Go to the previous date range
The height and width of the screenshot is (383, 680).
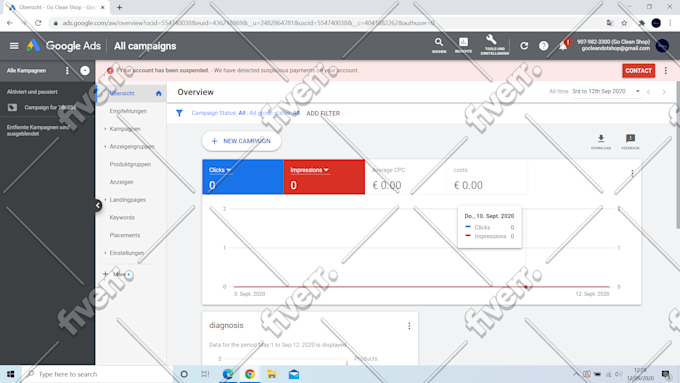(649, 92)
